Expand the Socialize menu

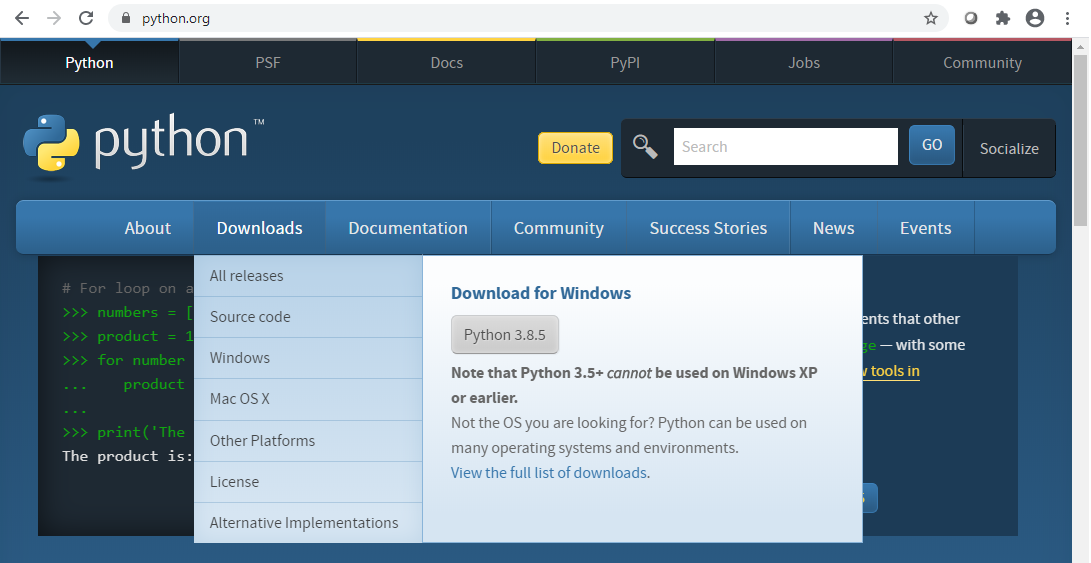(1008, 148)
